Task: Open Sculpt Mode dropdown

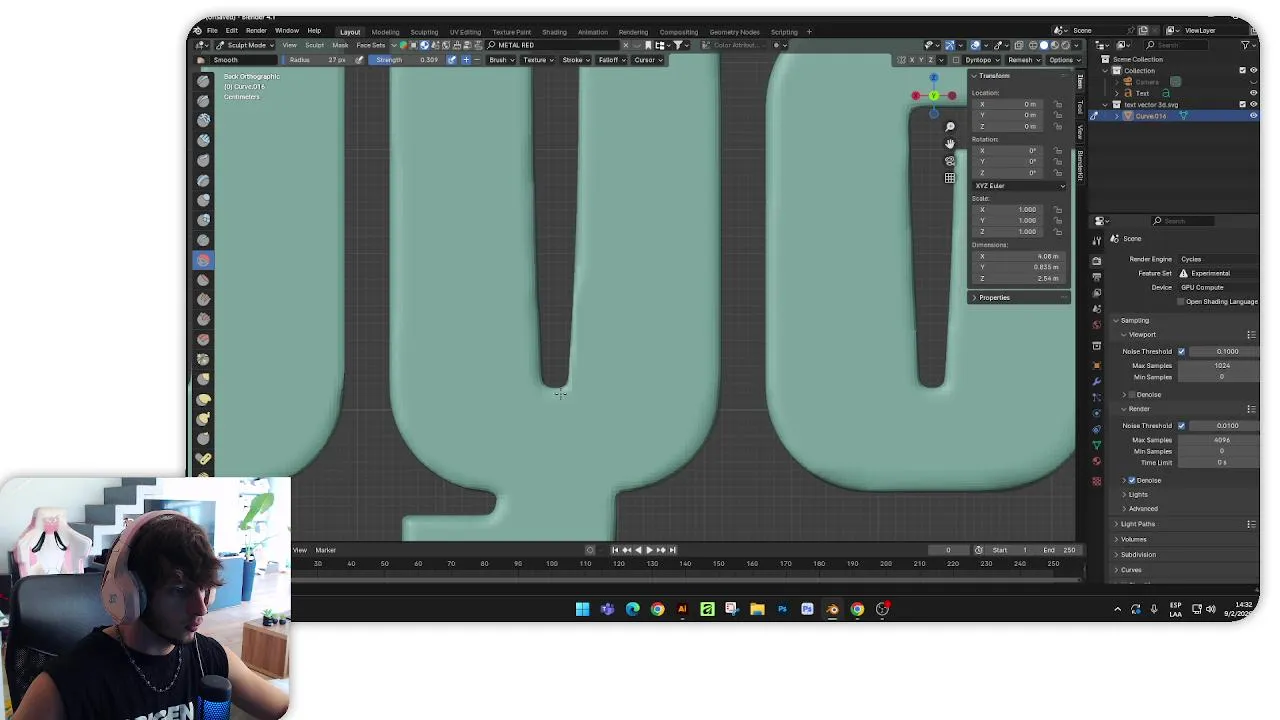Action: [244, 45]
